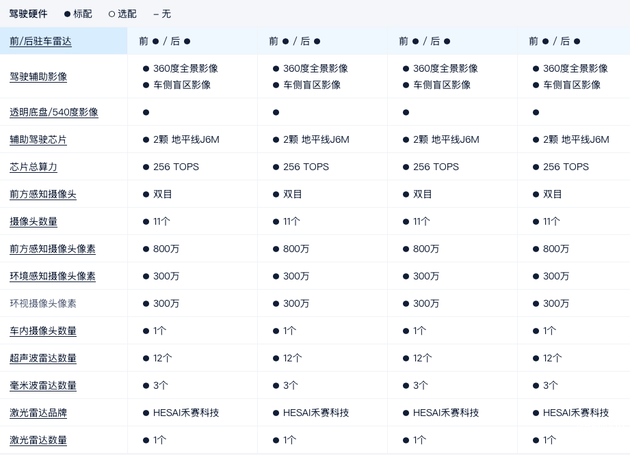Click the 256 TOPS bullet in third column
630x455 pixels.
(x=406, y=167)
